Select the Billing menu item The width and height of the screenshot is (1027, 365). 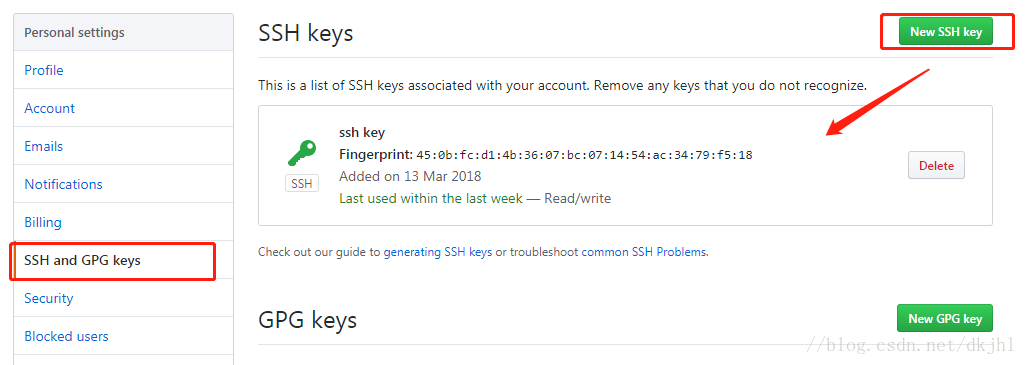[x=43, y=222]
